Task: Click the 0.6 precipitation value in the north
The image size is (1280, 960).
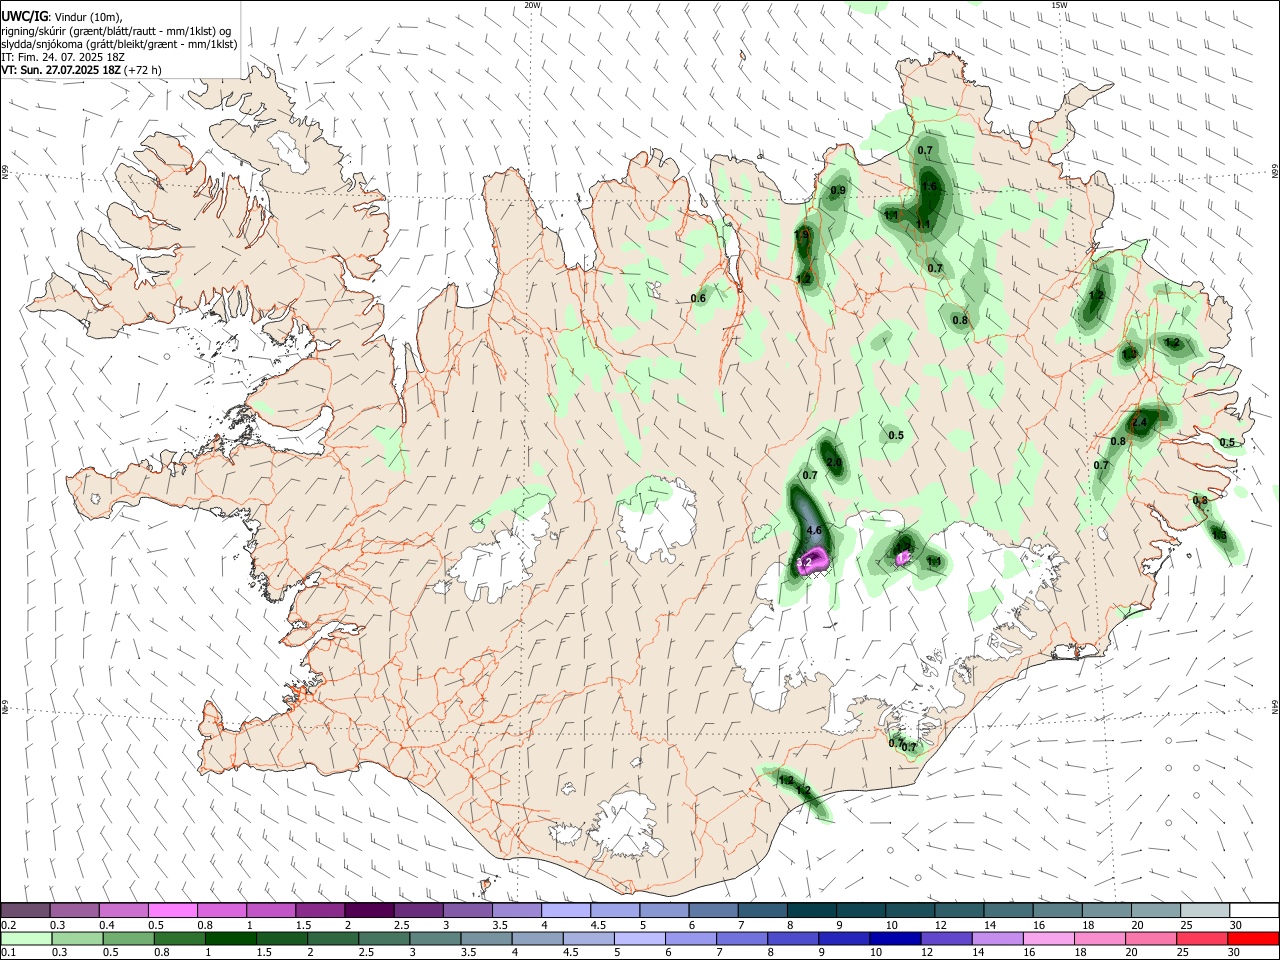Action: (x=699, y=298)
